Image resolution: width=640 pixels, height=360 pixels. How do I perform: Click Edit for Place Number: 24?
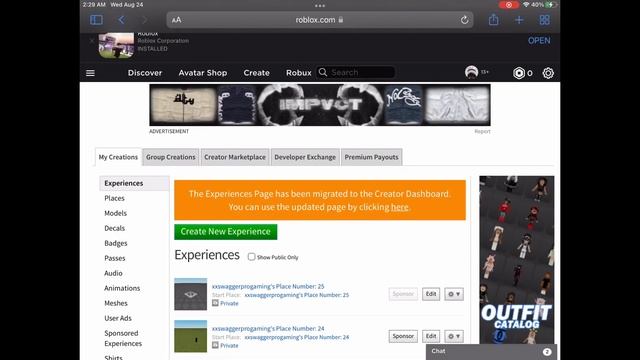[431, 336]
